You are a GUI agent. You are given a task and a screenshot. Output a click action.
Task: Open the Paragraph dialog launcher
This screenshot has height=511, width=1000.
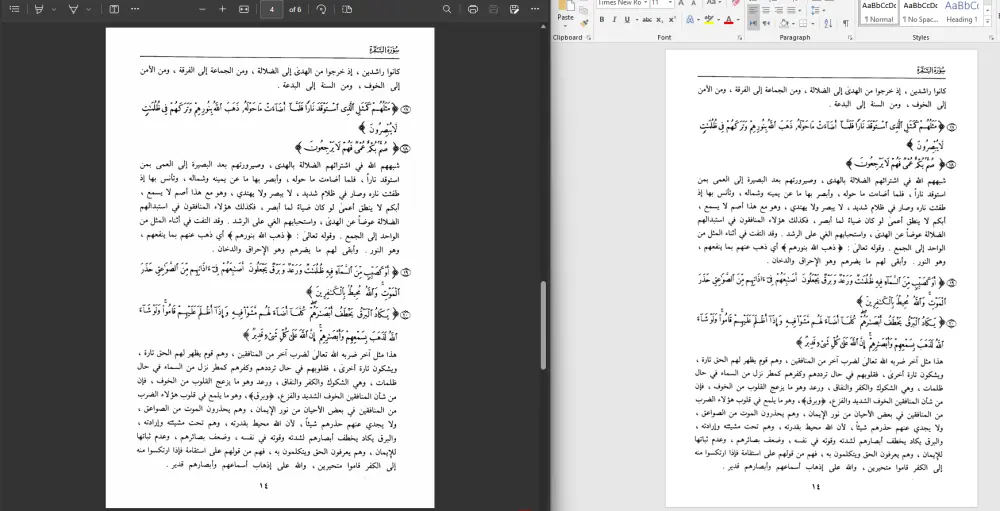coord(850,38)
